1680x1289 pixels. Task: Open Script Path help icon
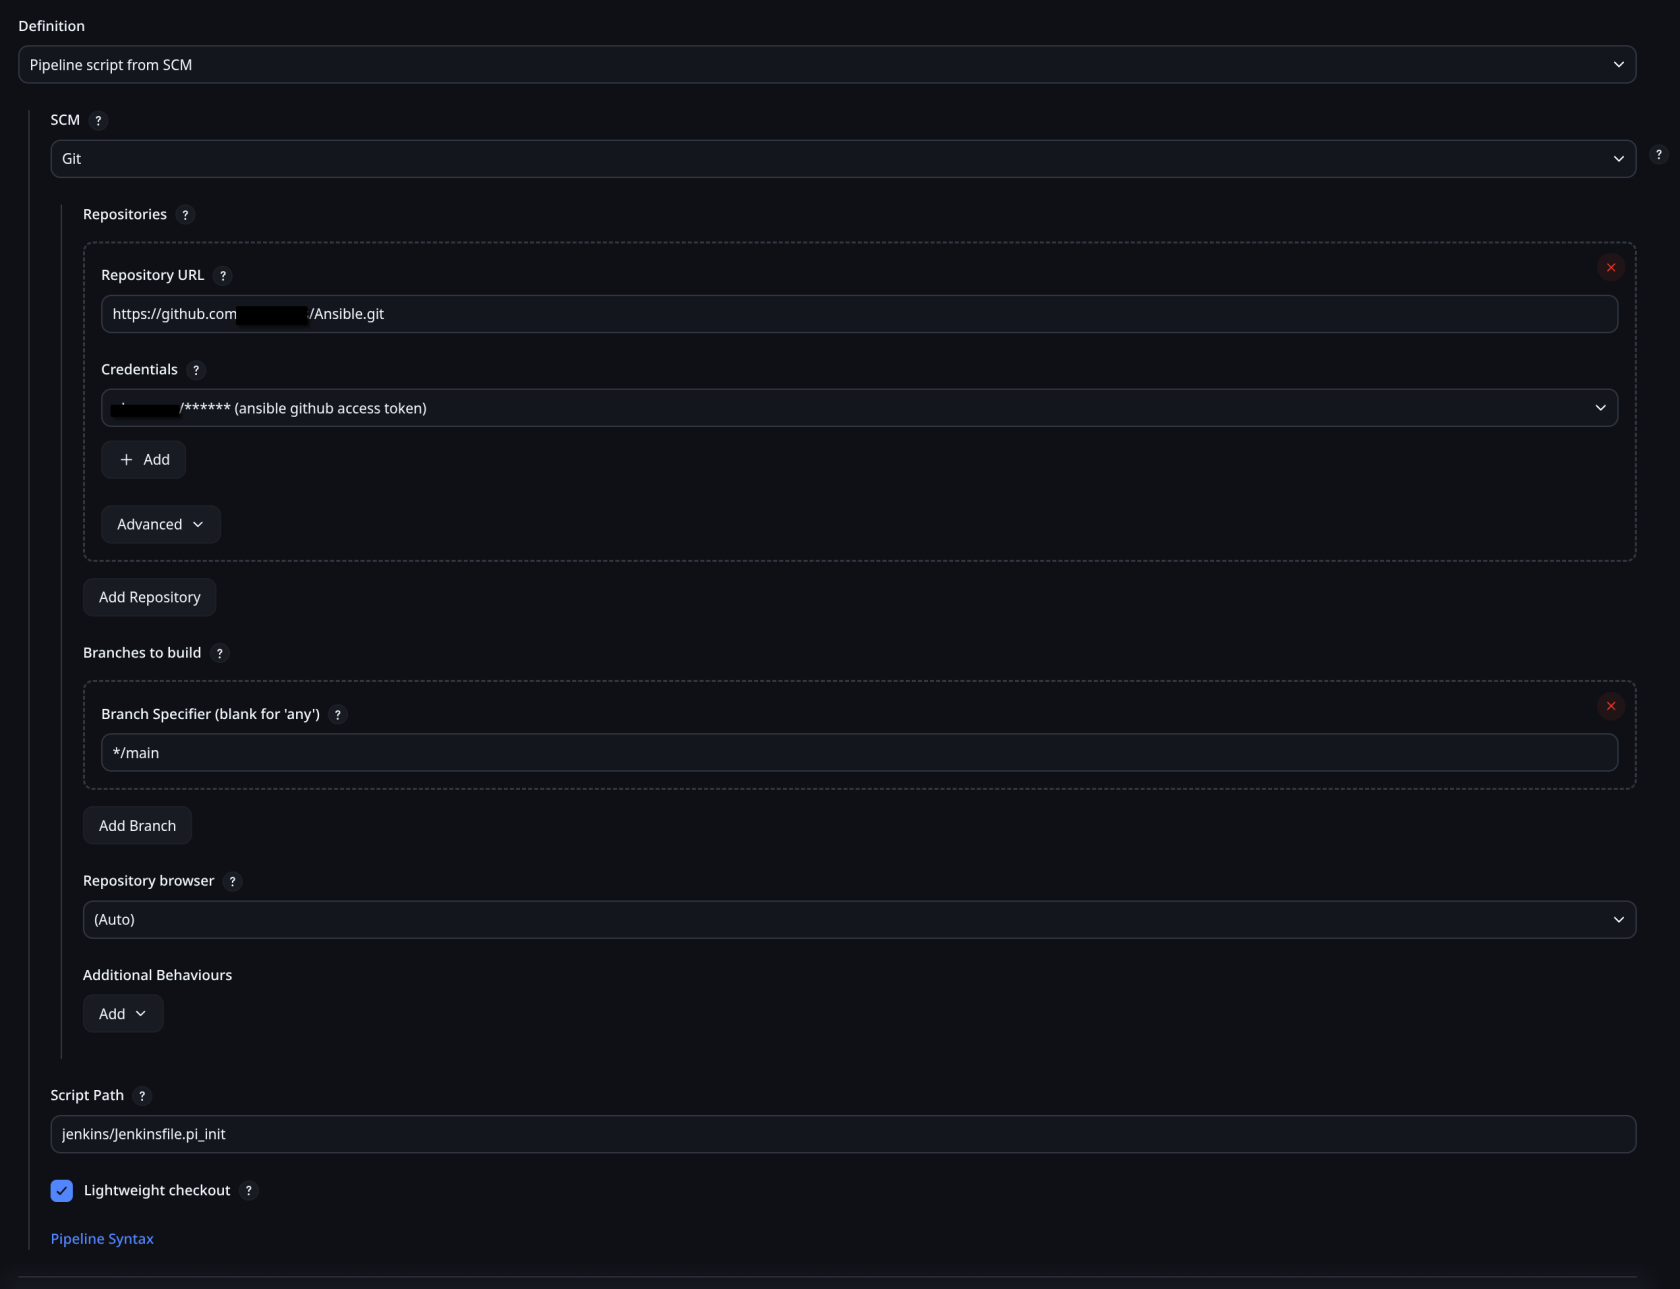pos(142,1096)
